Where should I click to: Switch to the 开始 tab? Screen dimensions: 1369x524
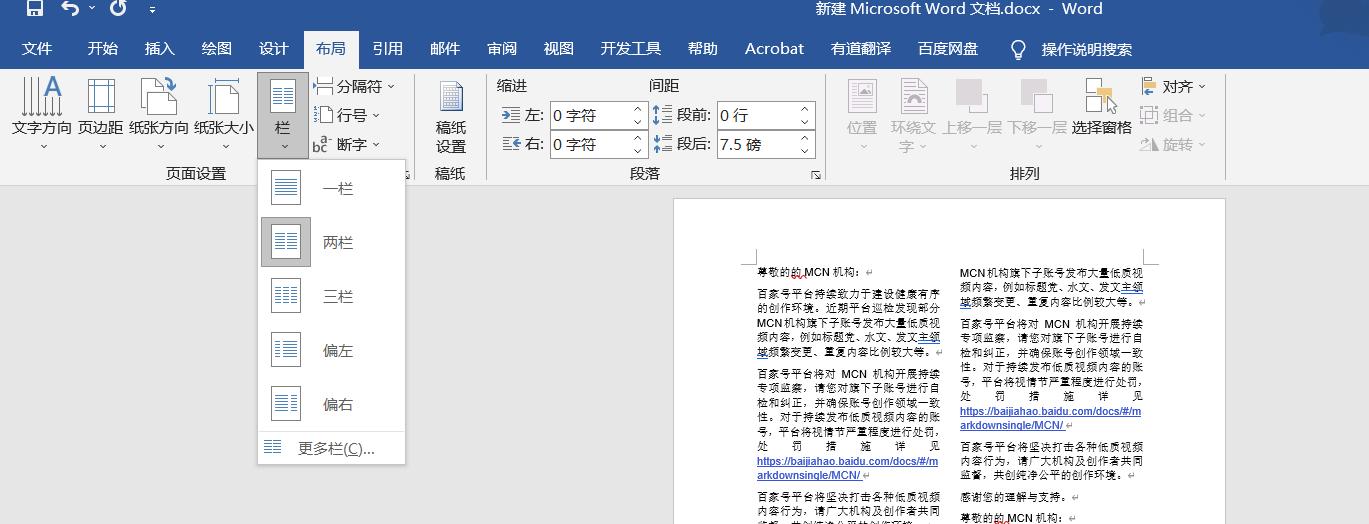(x=102, y=49)
